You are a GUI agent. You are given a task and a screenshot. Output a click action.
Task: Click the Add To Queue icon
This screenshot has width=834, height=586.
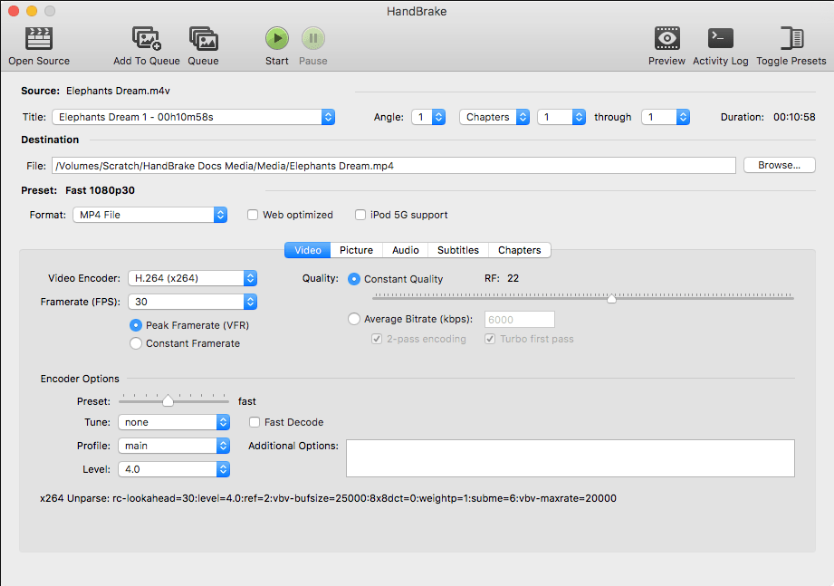146,39
